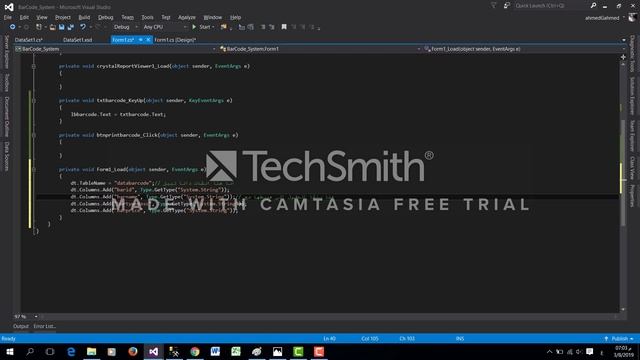
Task: Open the Edit menu
Action: [24, 17]
